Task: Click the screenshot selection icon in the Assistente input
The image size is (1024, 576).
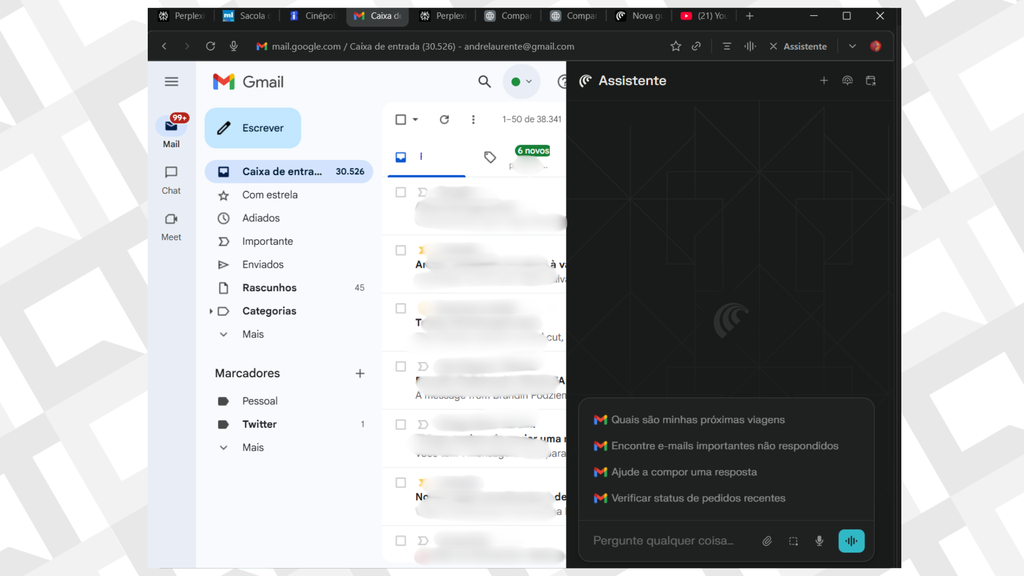Action: pos(793,541)
